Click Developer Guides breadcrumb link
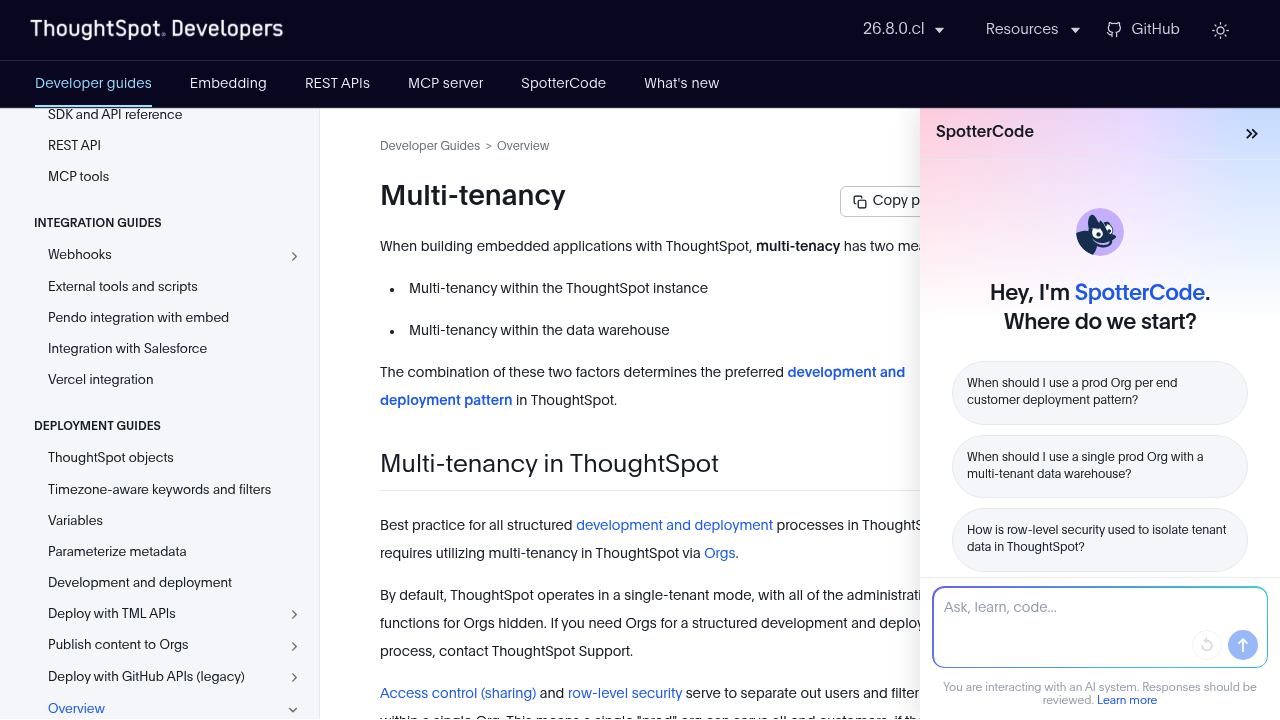This screenshot has height=720, width=1280. (430, 146)
